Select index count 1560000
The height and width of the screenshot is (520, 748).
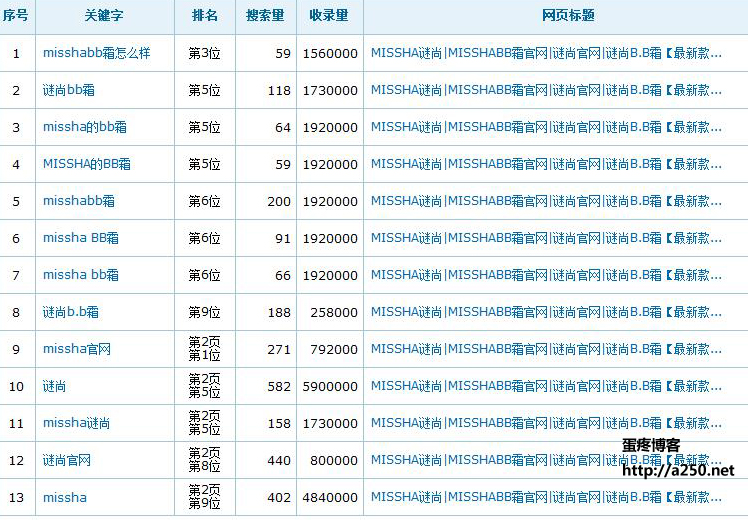pyautogui.click(x=330, y=53)
